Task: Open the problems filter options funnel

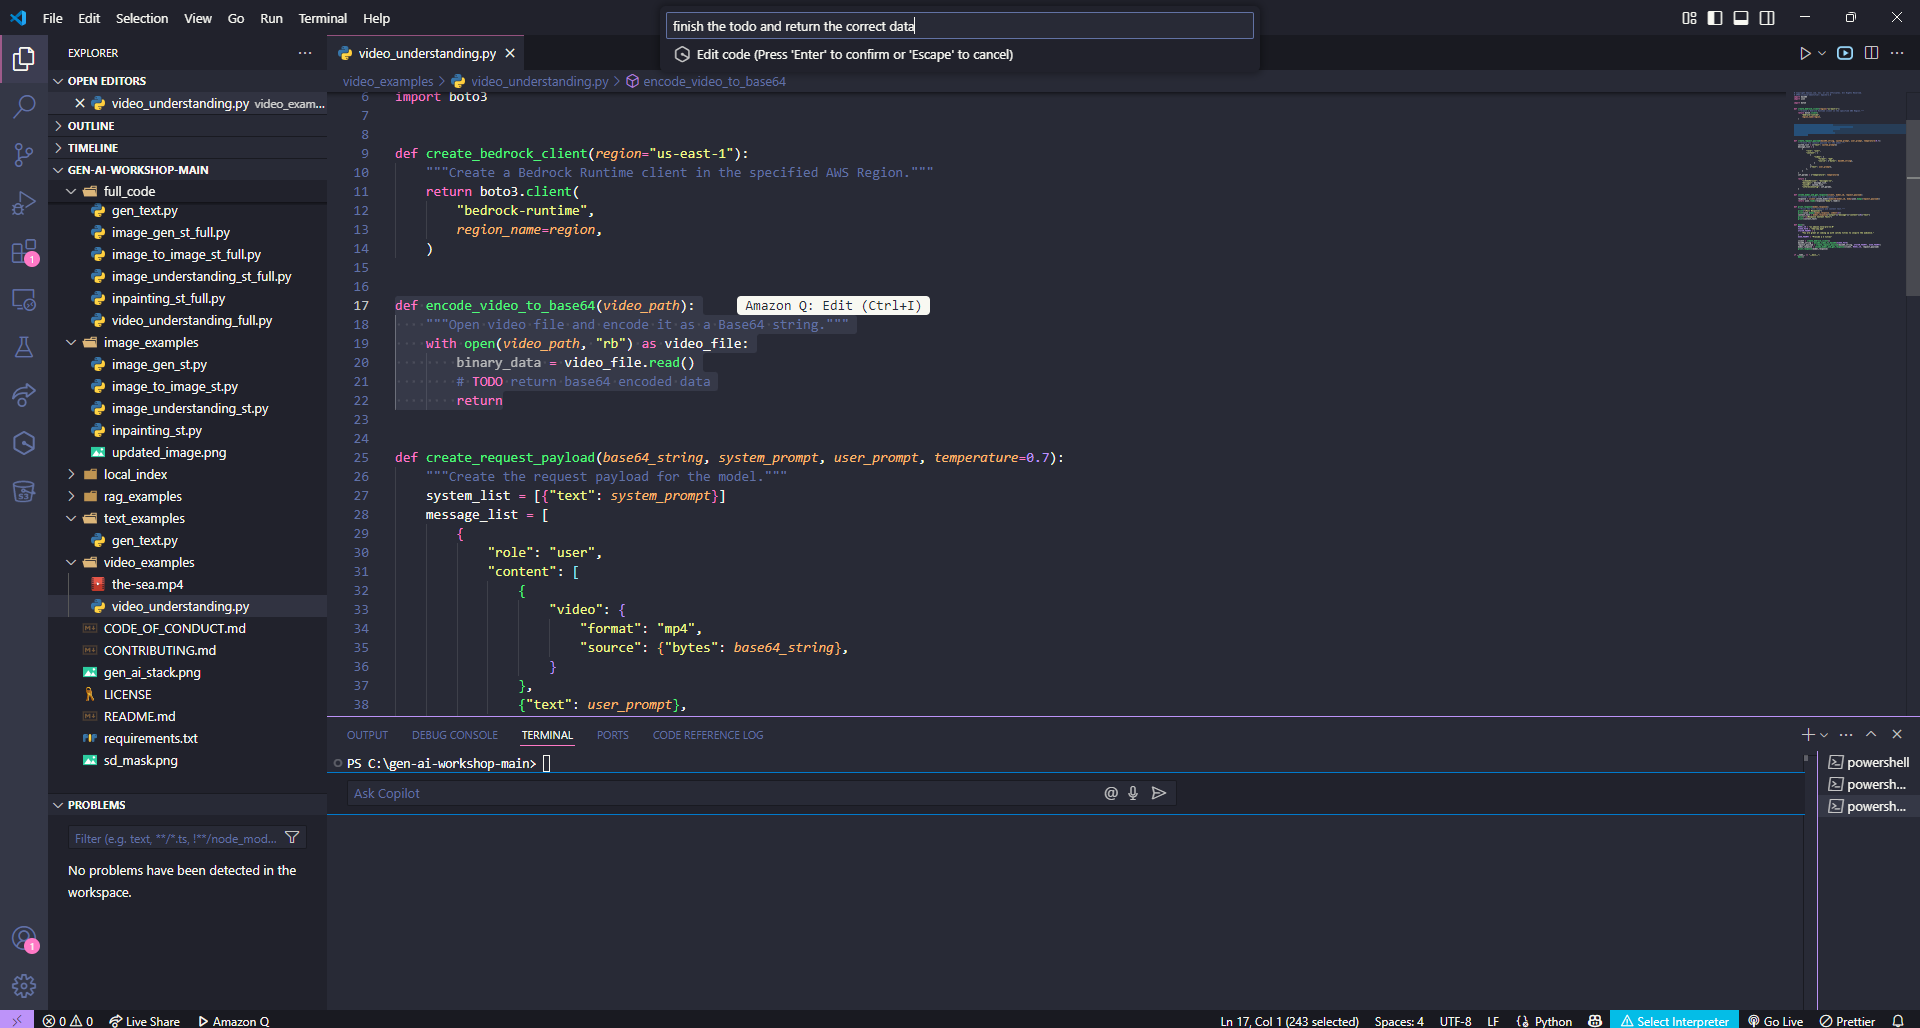Action: pyautogui.click(x=292, y=838)
